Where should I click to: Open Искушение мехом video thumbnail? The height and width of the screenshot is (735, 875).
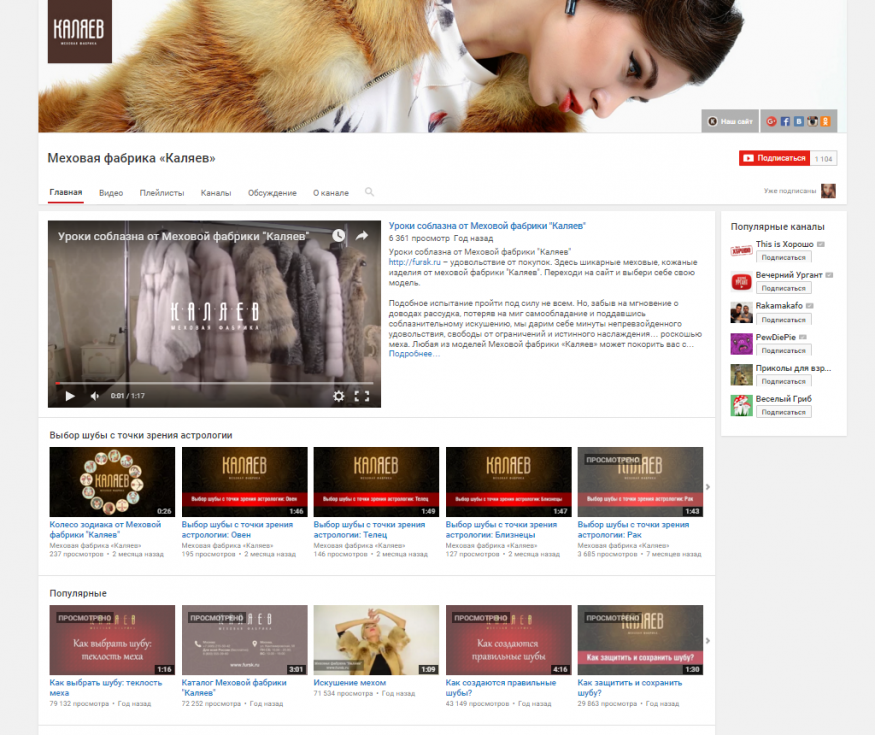tap(376, 640)
